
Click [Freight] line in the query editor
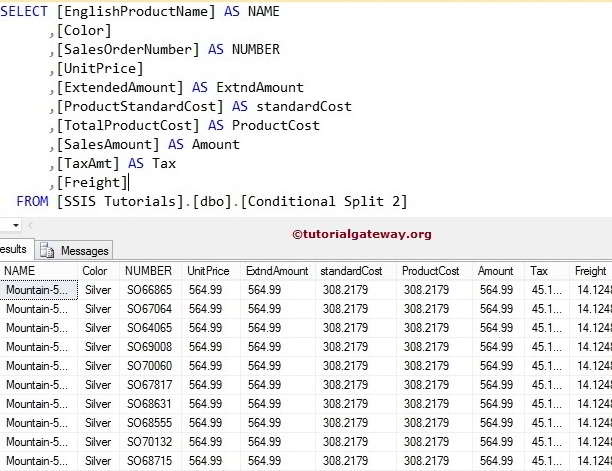(x=92, y=183)
